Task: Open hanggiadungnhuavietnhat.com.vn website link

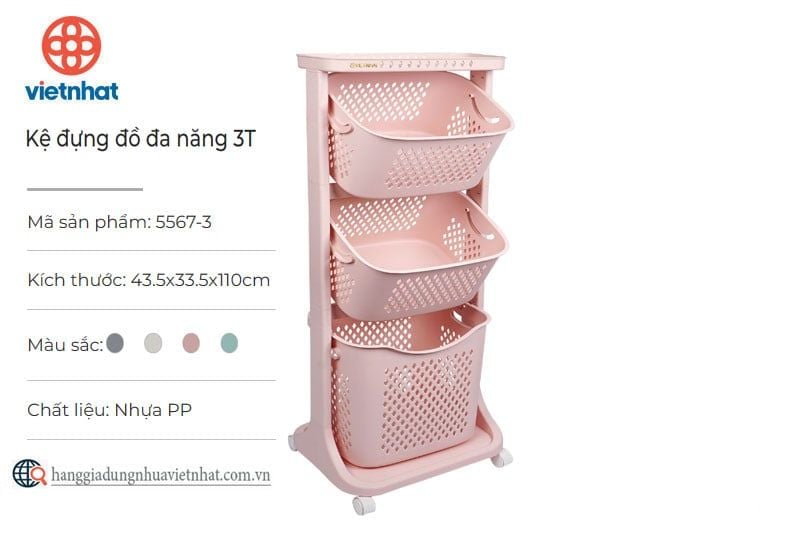Action: pyautogui.click(x=161, y=476)
